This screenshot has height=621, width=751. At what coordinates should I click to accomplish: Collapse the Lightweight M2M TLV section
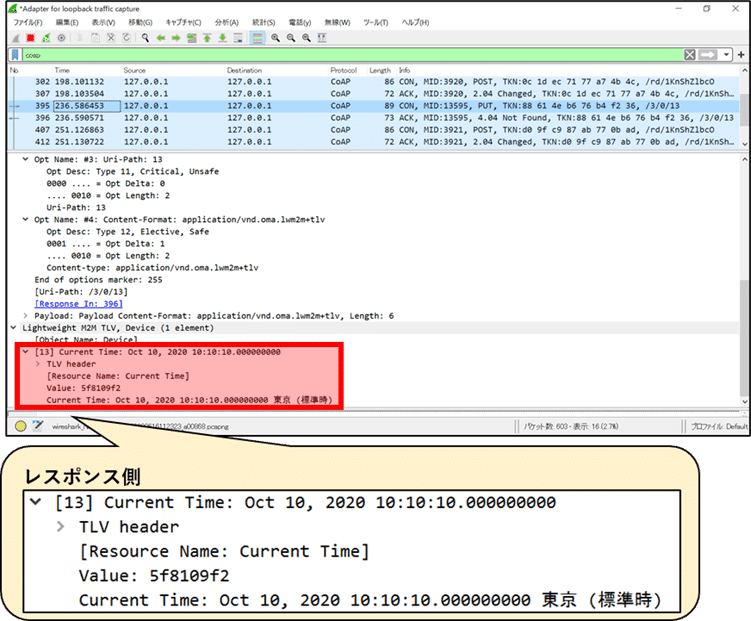[14, 327]
